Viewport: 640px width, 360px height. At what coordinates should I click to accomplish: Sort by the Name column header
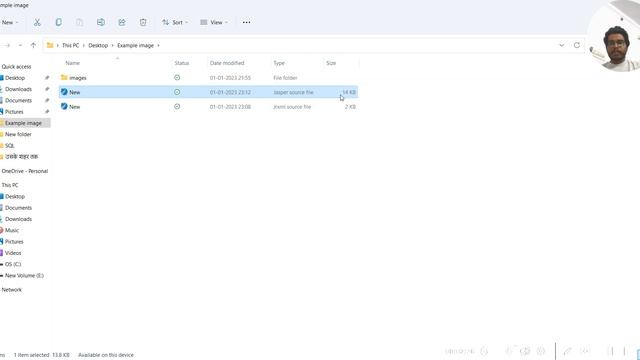(x=73, y=63)
